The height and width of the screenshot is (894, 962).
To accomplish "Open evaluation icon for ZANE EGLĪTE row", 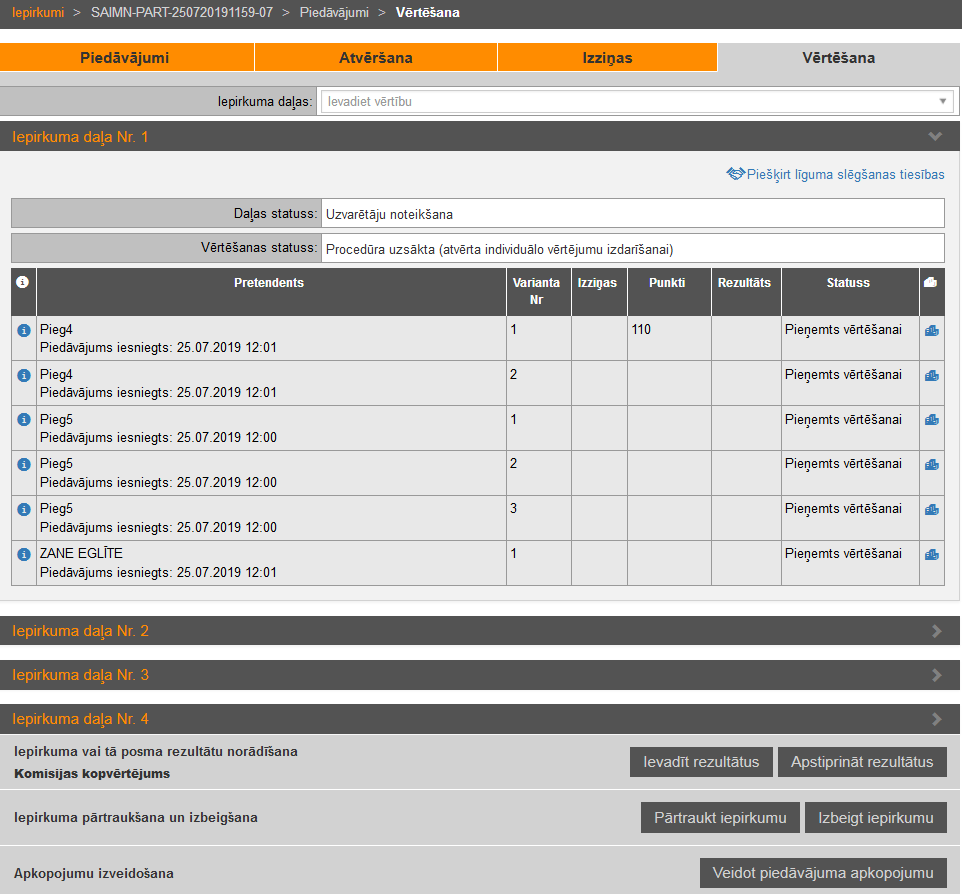I will [x=931, y=554].
